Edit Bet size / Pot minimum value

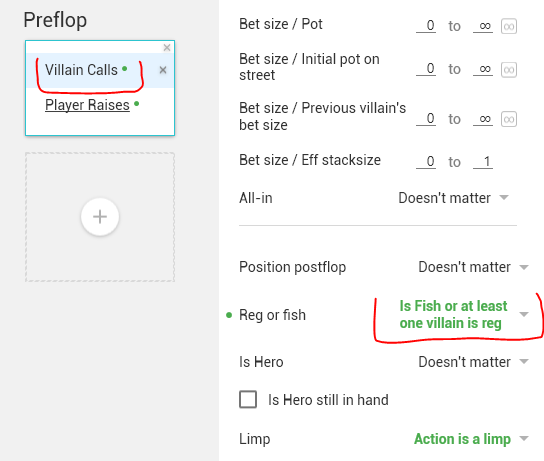(x=426, y=26)
